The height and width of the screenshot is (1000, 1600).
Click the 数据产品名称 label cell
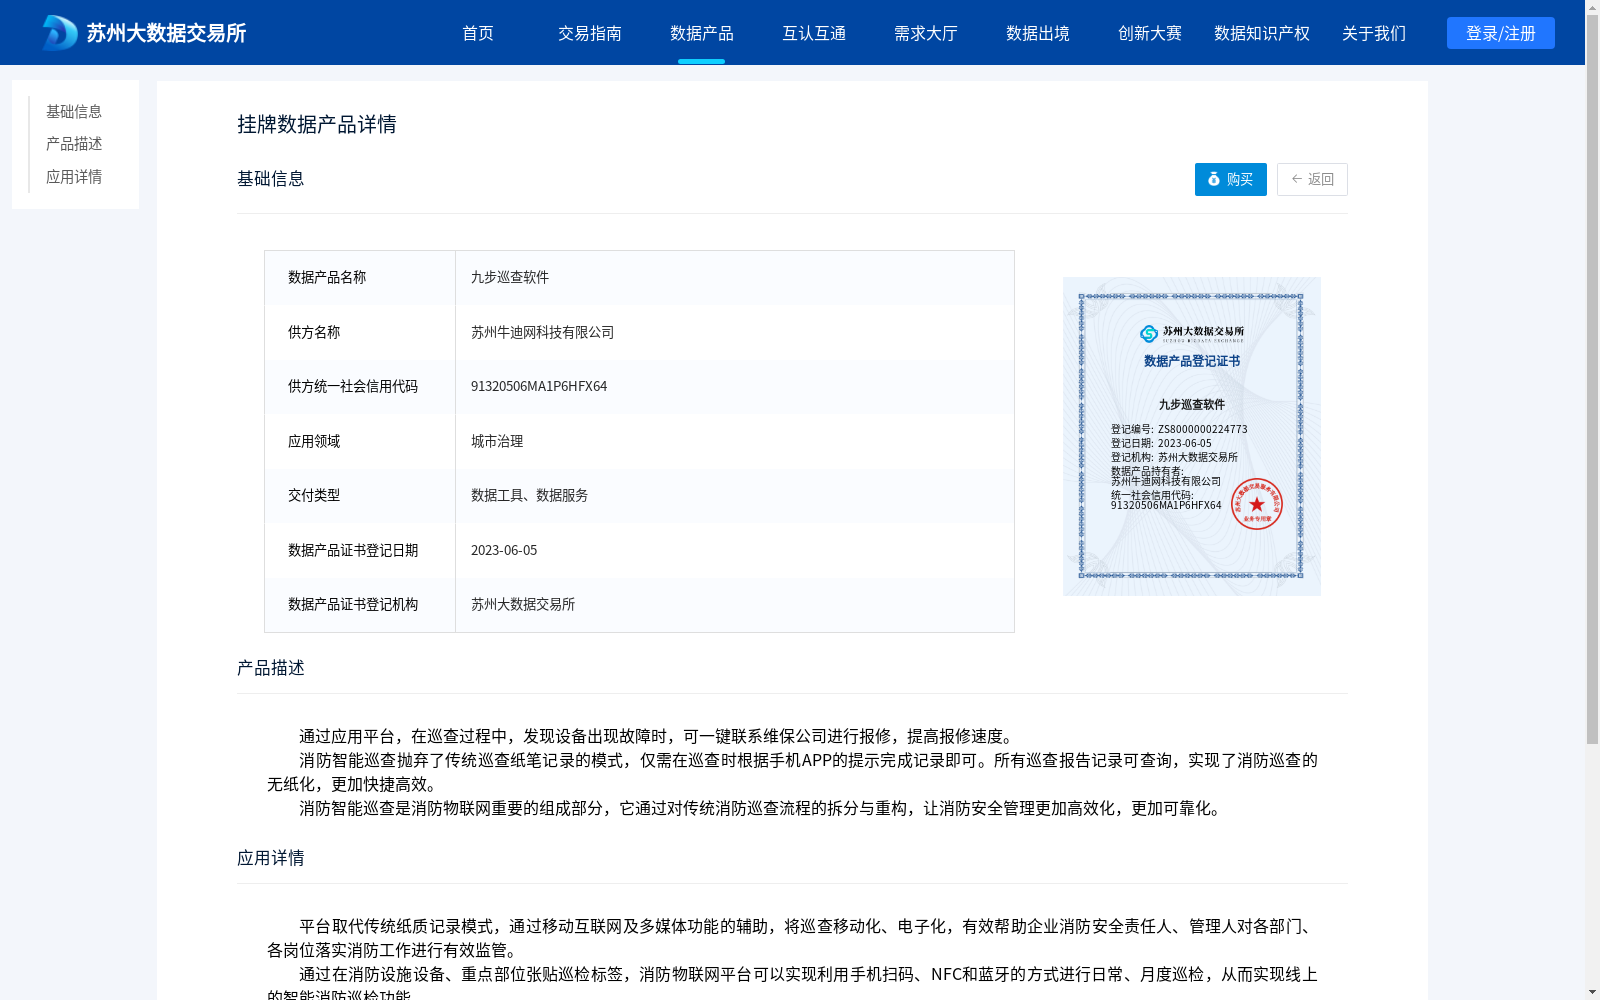[360, 277]
